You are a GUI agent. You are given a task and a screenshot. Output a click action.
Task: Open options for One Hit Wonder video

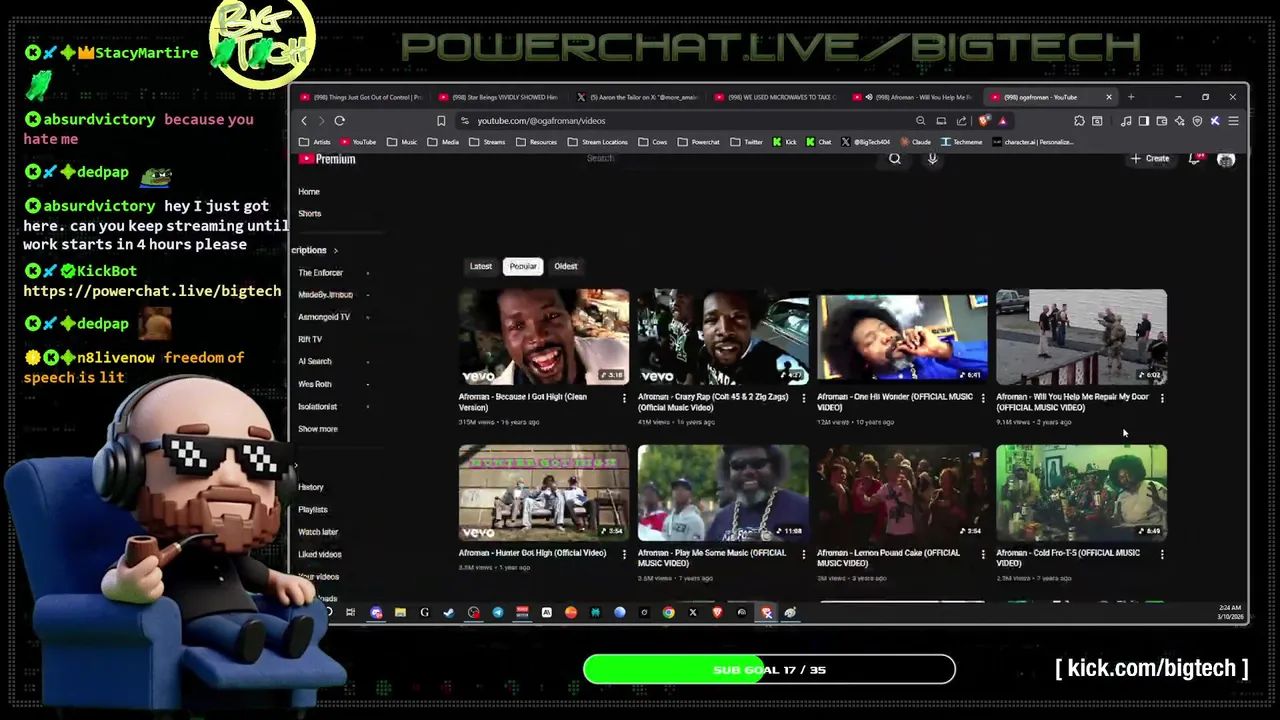click(x=982, y=398)
